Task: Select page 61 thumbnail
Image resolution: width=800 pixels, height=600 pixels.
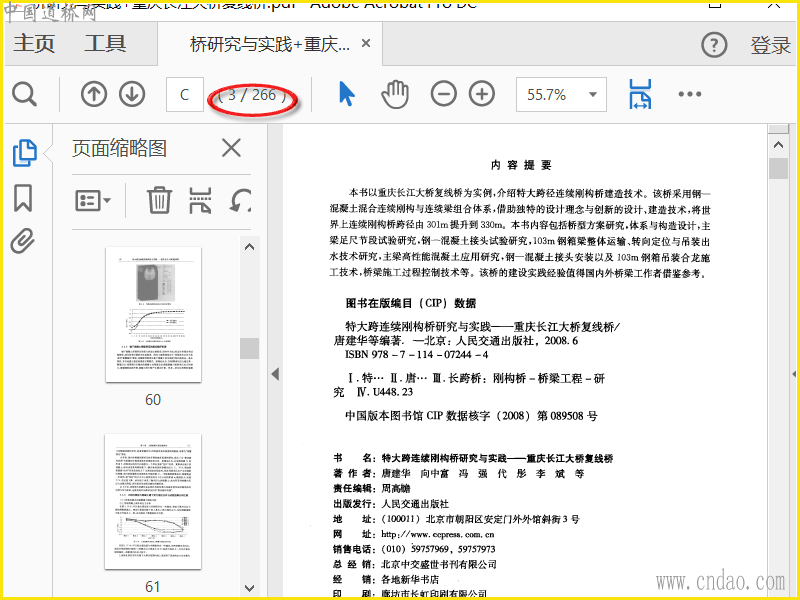Action: [x=153, y=502]
